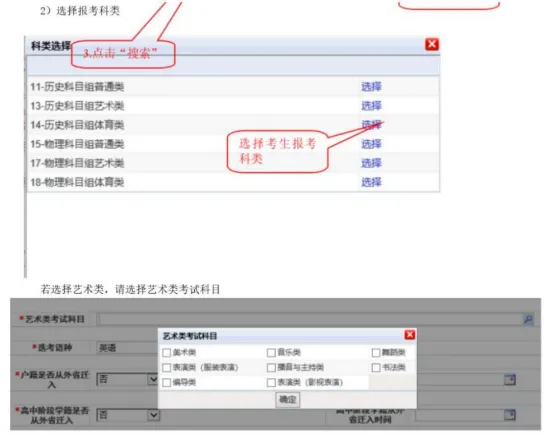The width and height of the screenshot is (555, 436).
Task: Focus the 艺术类考试科目 input field
Action: [311, 319]
